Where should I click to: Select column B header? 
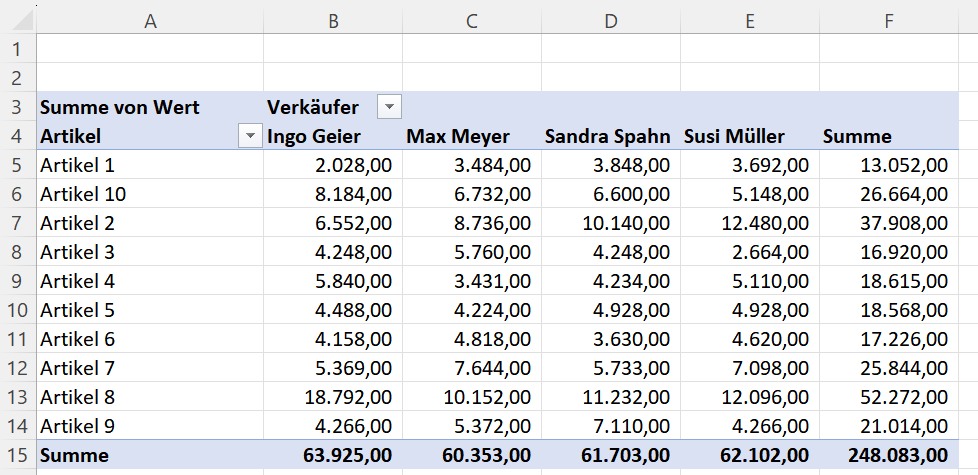[x=332, y=20]
